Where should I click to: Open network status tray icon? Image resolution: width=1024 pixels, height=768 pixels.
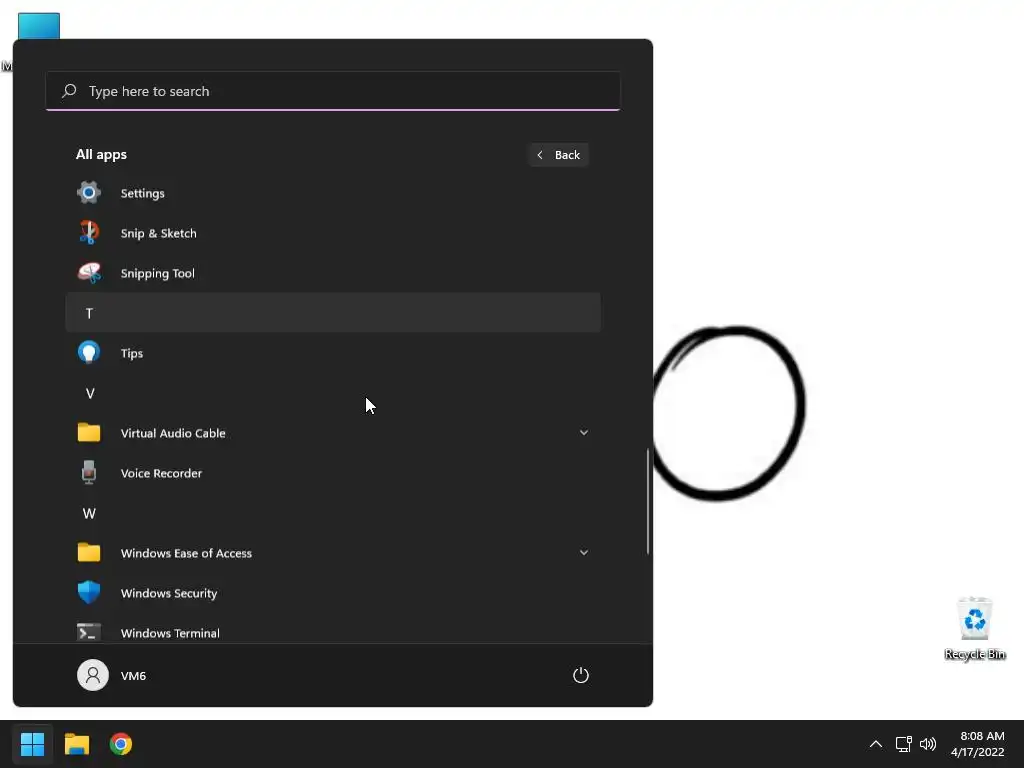903,744
